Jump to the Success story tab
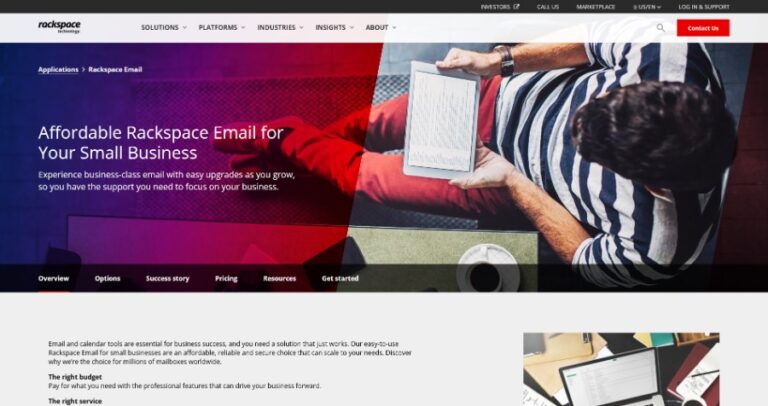This screenshot has height=406, width=768. click(168, 278)
